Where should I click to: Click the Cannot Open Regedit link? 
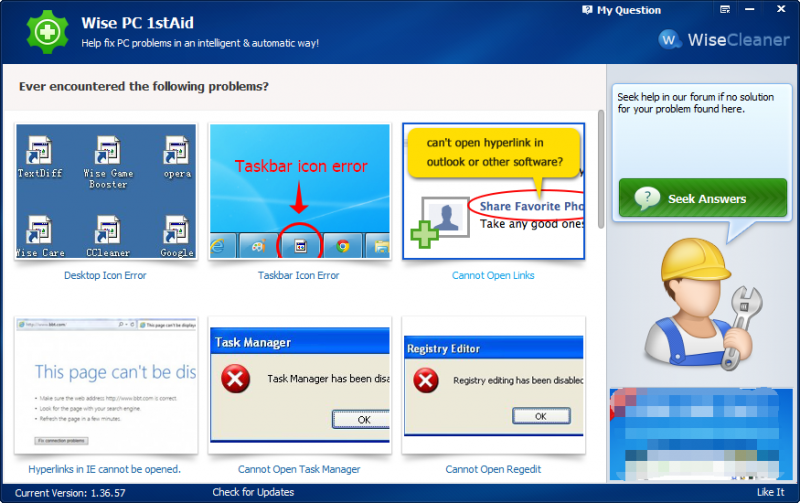pos(493,469)
